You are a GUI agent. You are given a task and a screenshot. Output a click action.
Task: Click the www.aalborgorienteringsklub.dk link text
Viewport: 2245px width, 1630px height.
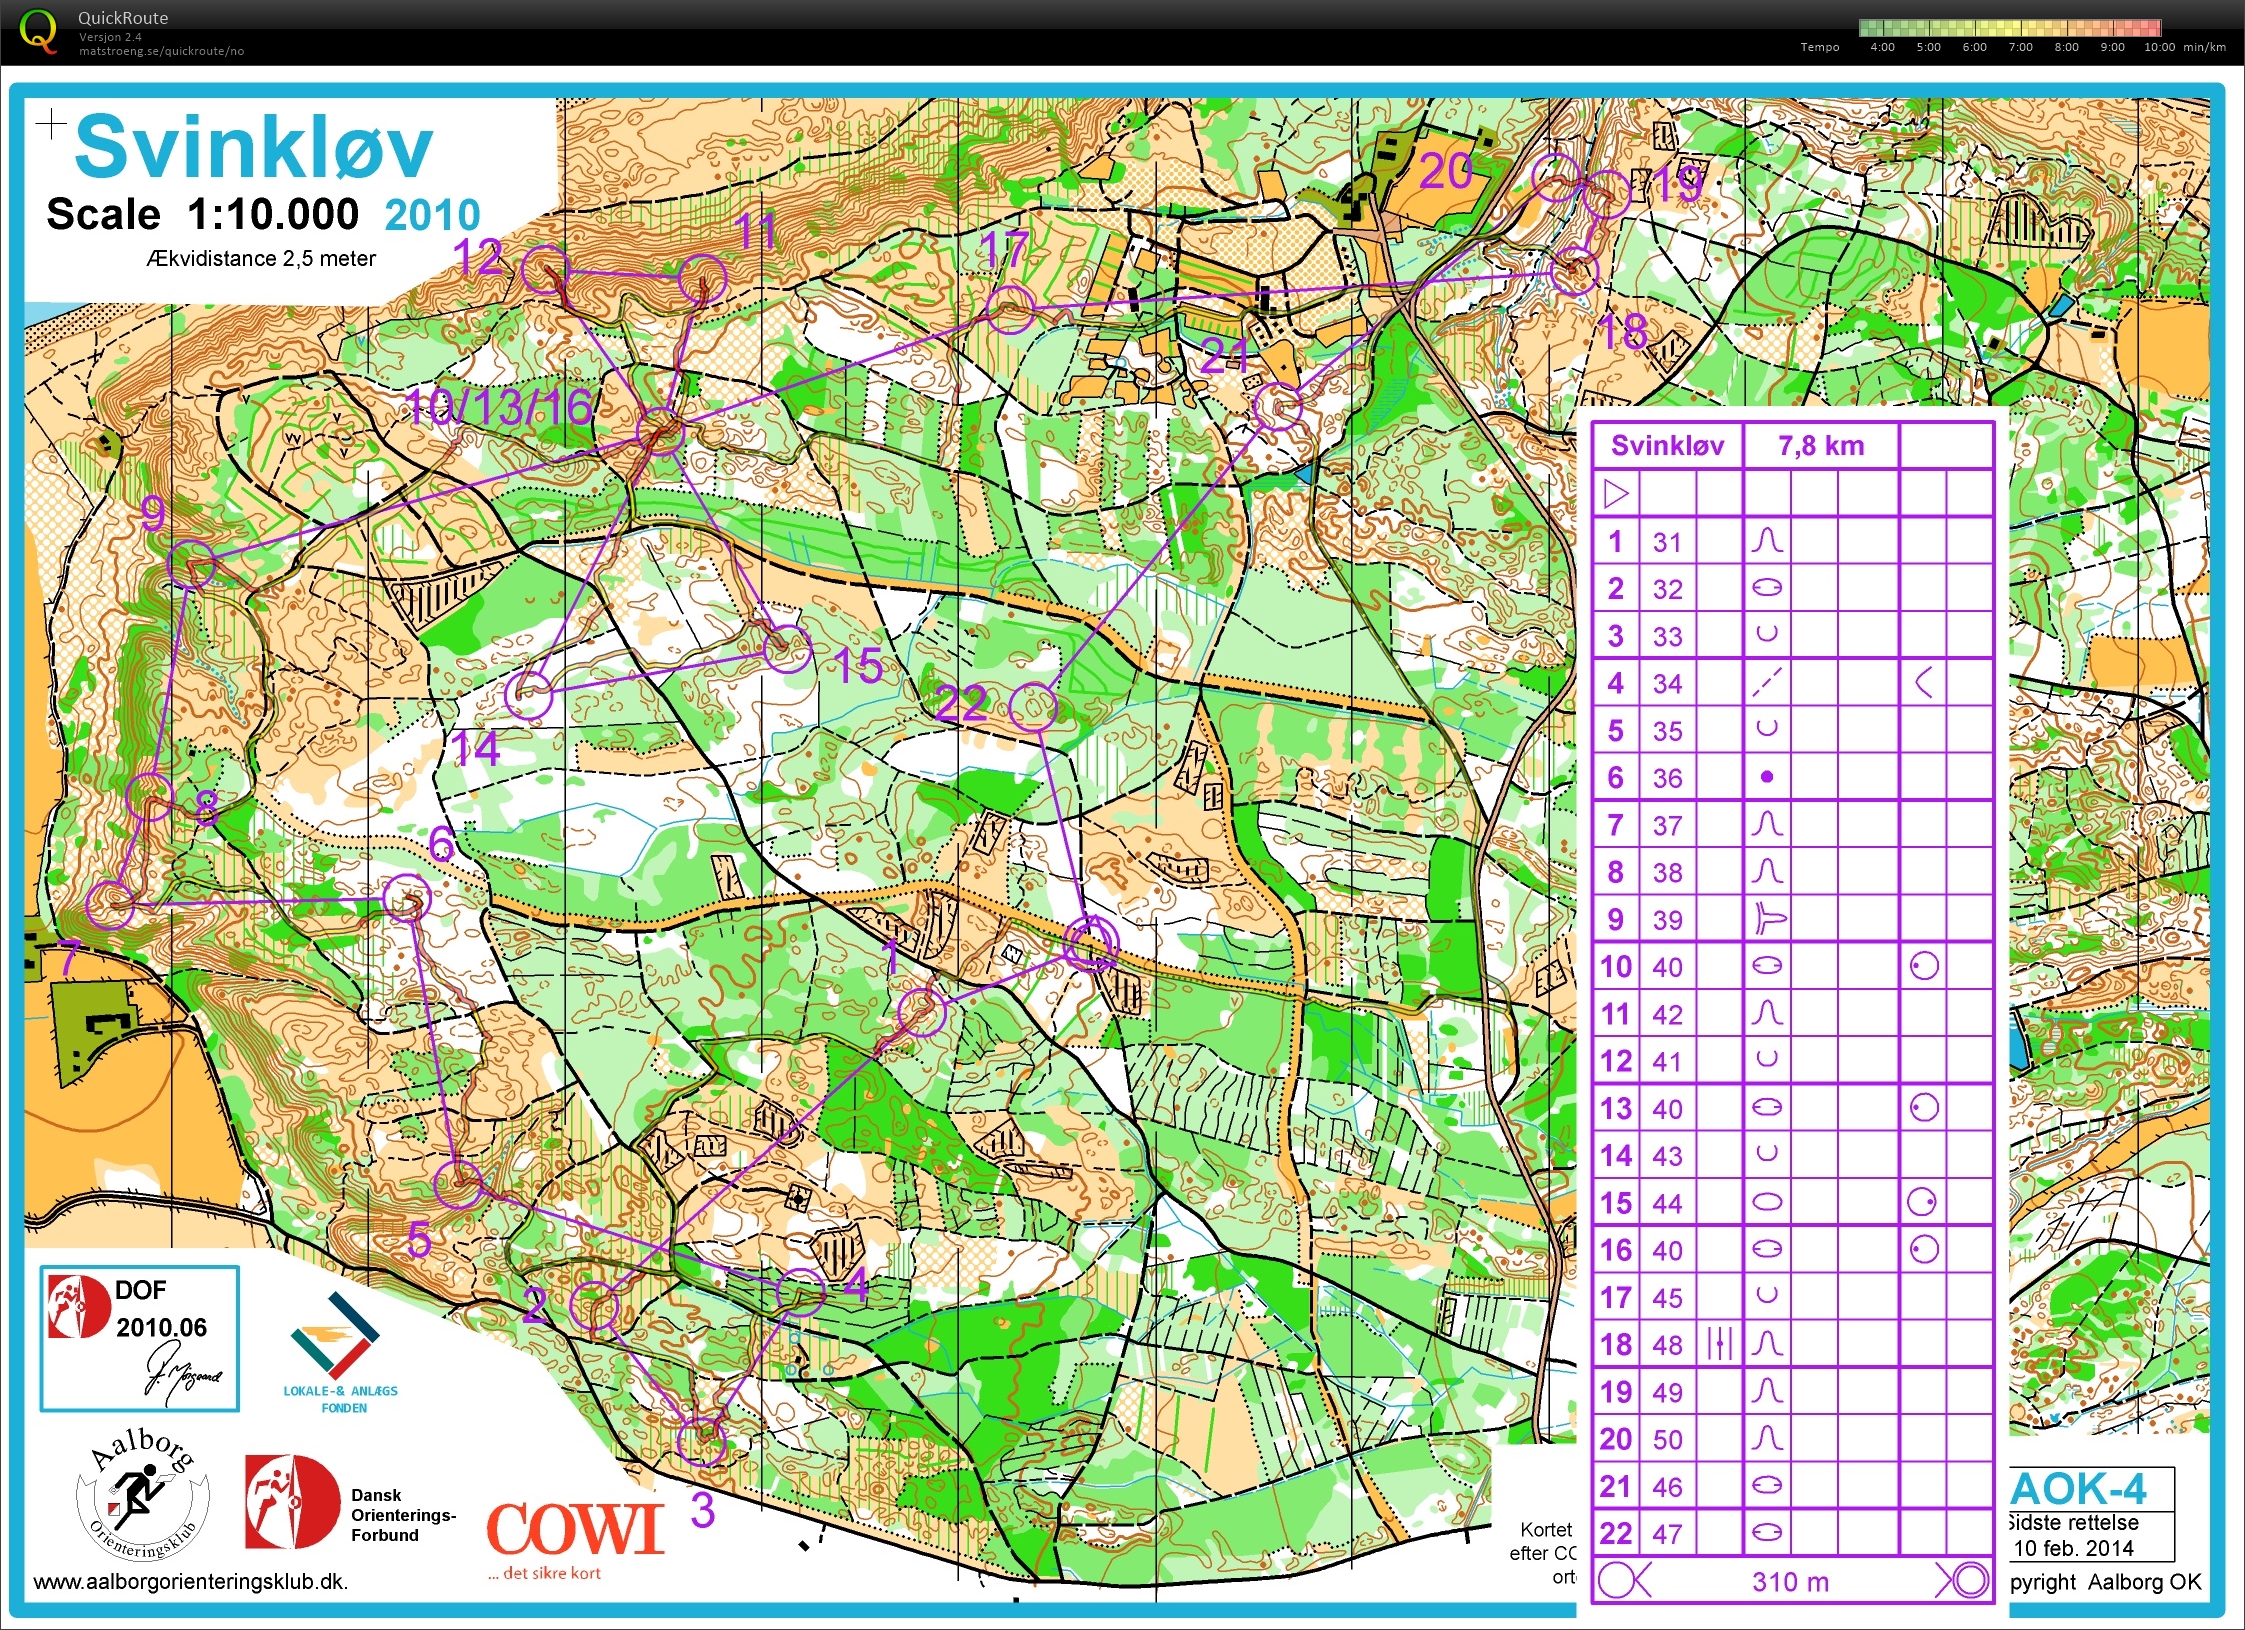(x=190, y=1582)
